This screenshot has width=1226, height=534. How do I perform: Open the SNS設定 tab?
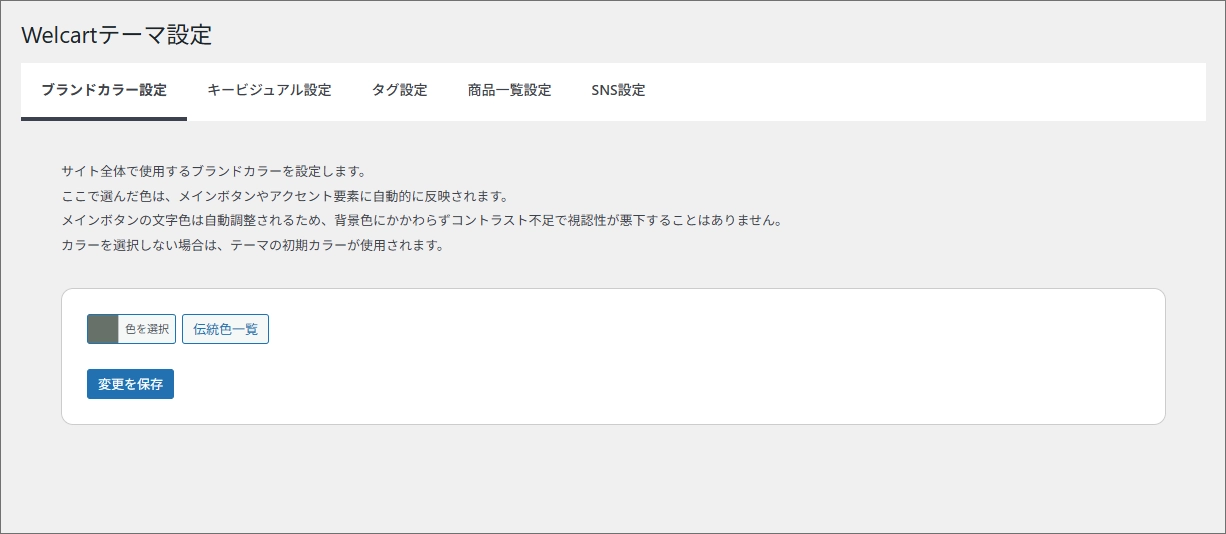click(x=618, y=91)
